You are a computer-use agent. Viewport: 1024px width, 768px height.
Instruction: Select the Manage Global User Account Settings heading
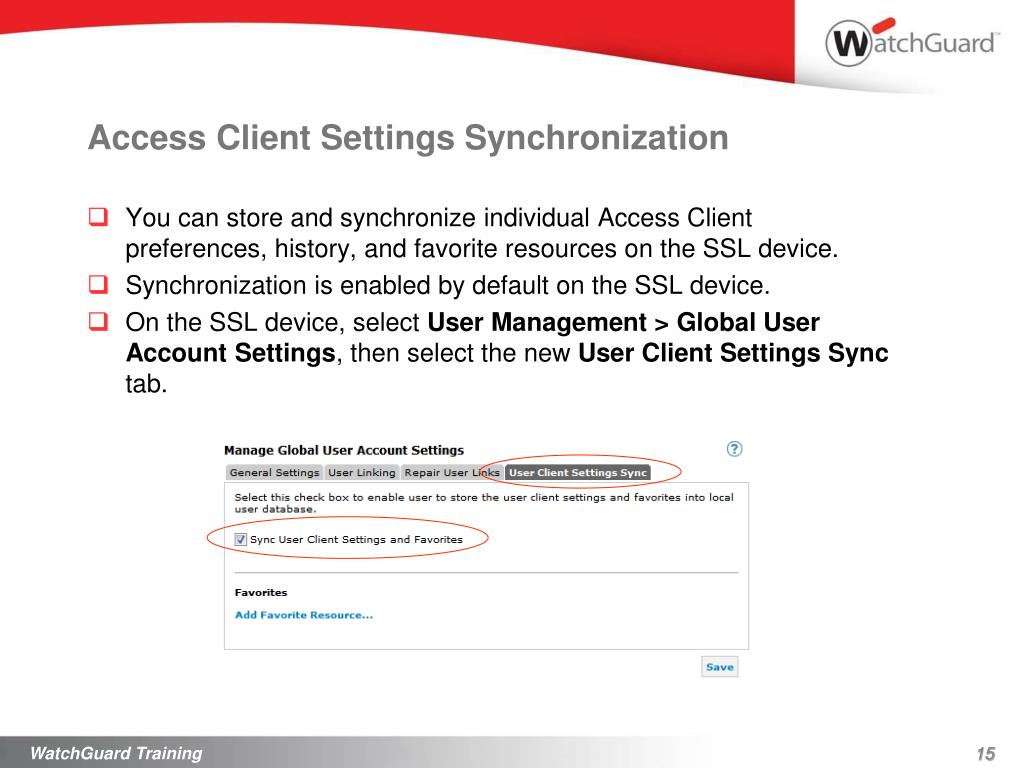344,450
